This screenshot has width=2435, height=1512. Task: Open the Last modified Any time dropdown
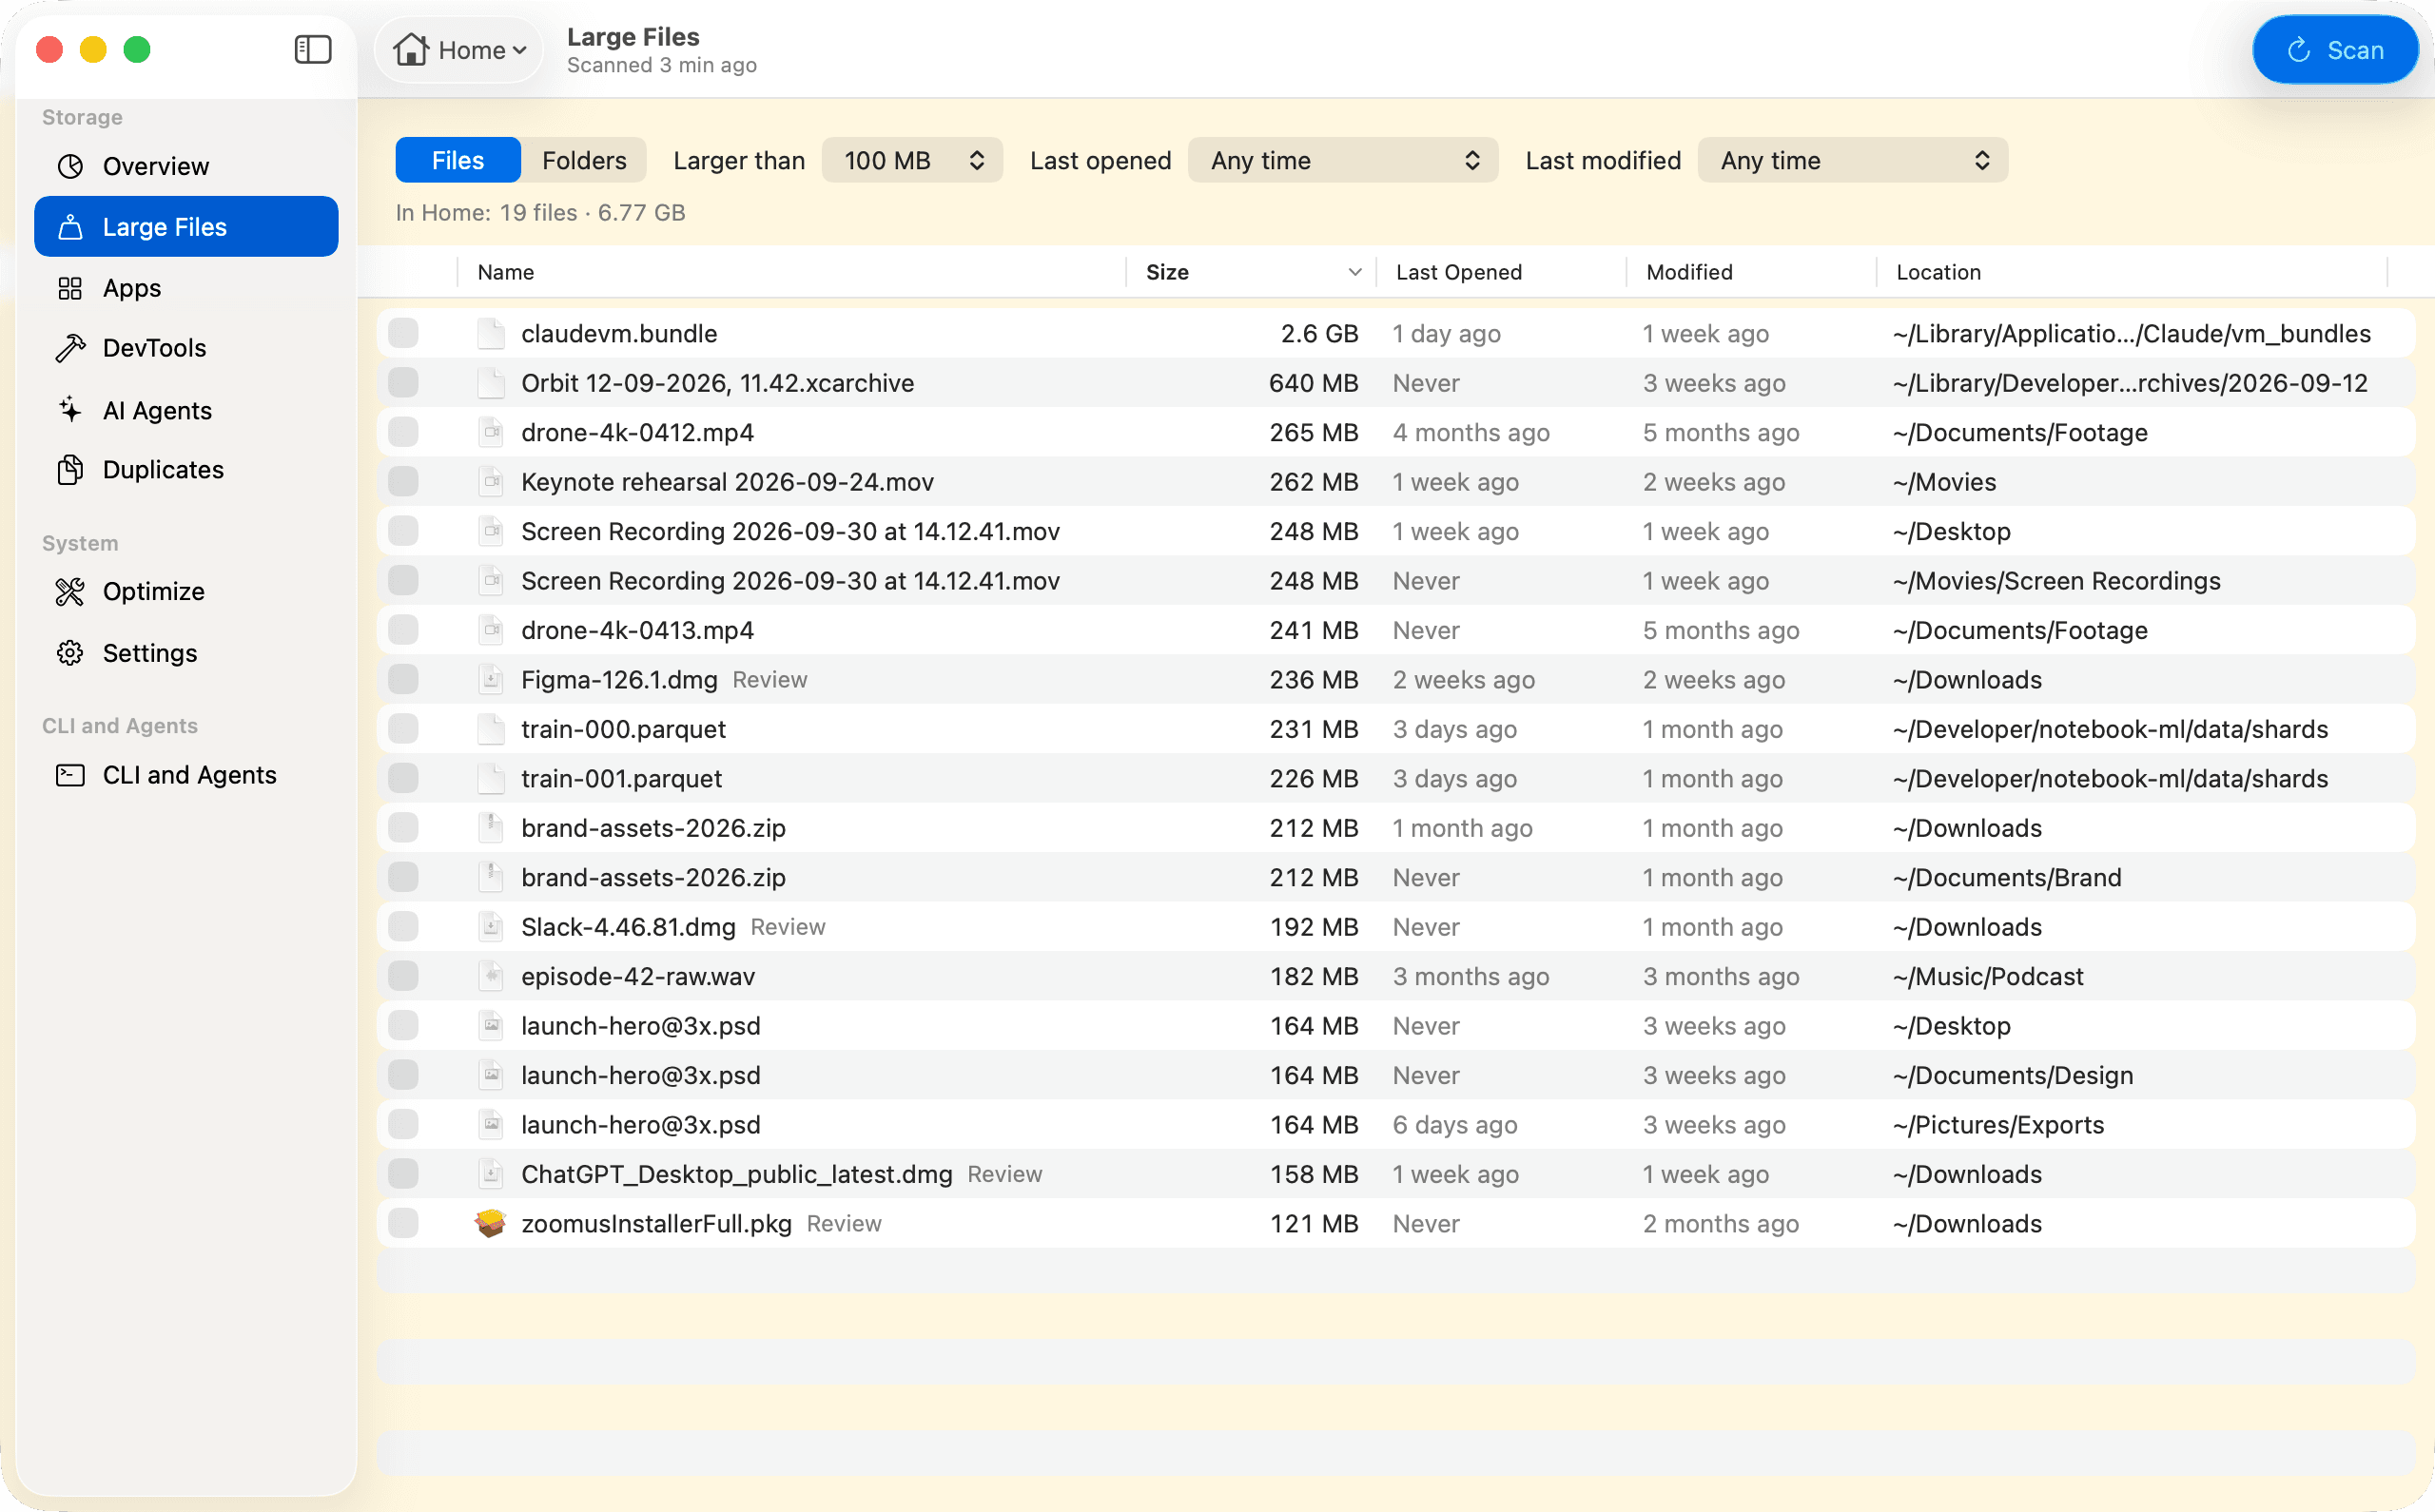tap(1852, 160)
